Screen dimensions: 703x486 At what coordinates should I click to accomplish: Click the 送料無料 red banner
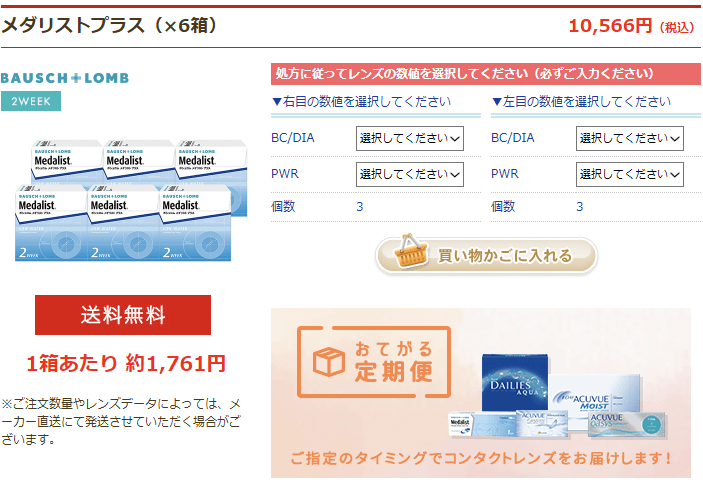[123, 315]
